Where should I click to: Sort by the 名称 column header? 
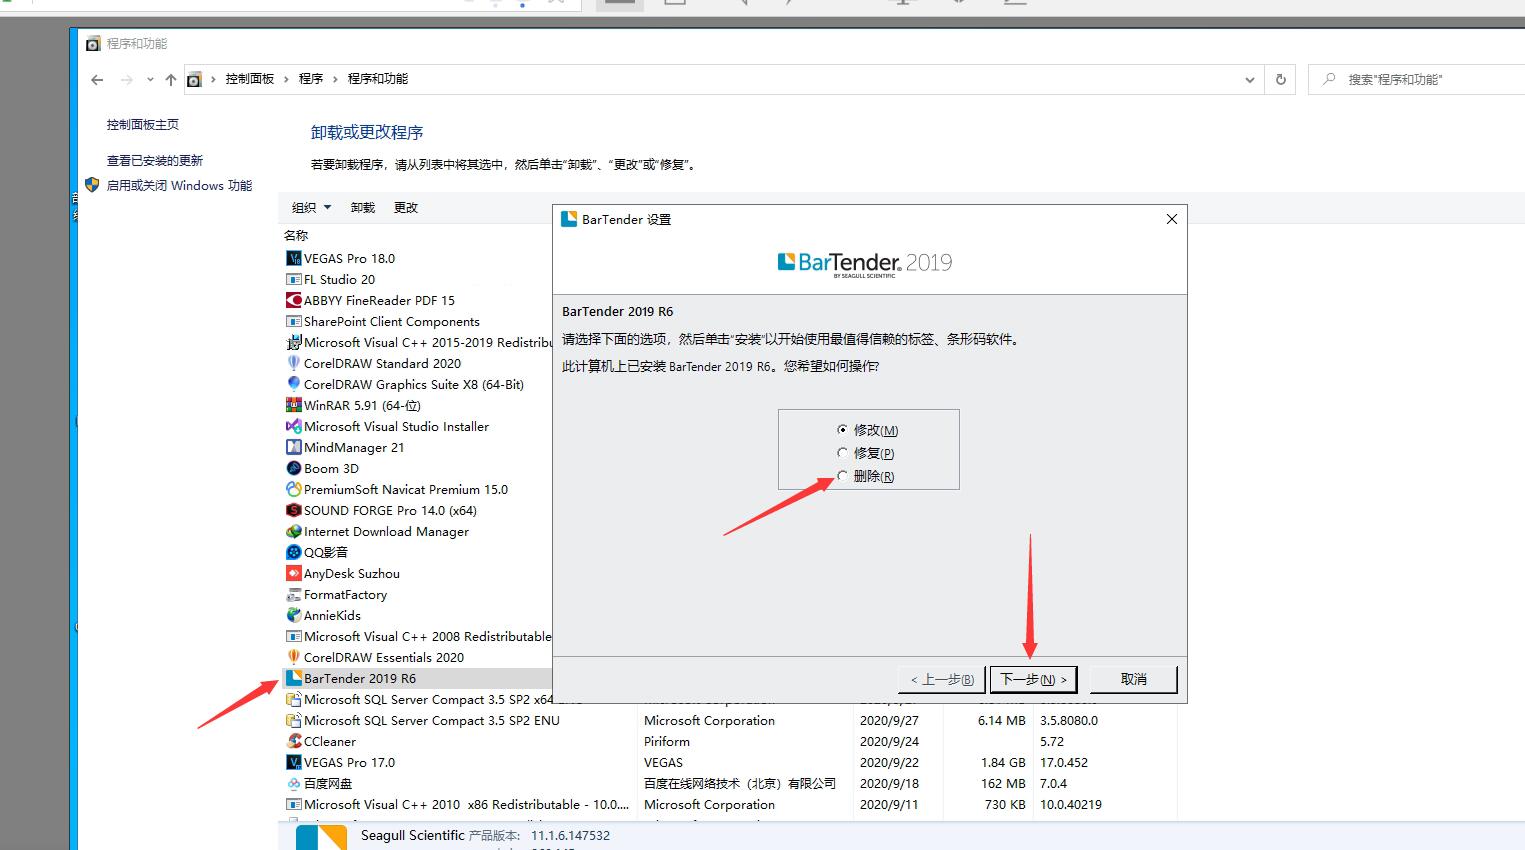click(296, 236)
